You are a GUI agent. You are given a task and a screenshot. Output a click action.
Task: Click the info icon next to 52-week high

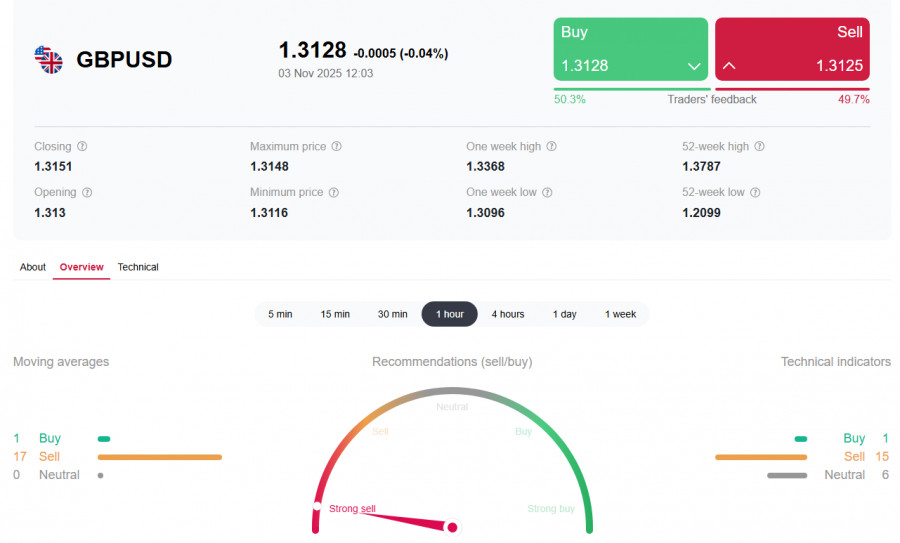[x=759, y=146]
